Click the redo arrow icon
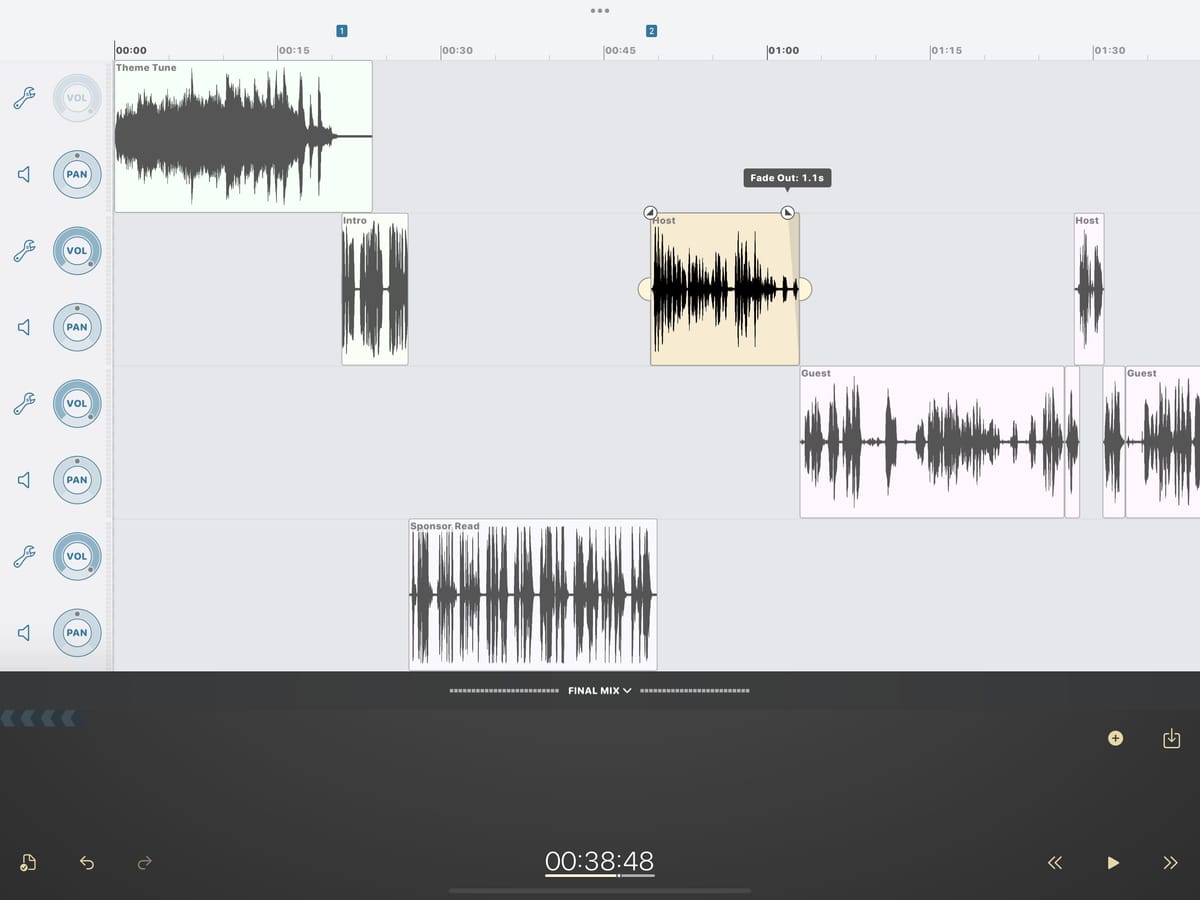Viewport: 1200px width, 900px height. [x=144, y=862]
